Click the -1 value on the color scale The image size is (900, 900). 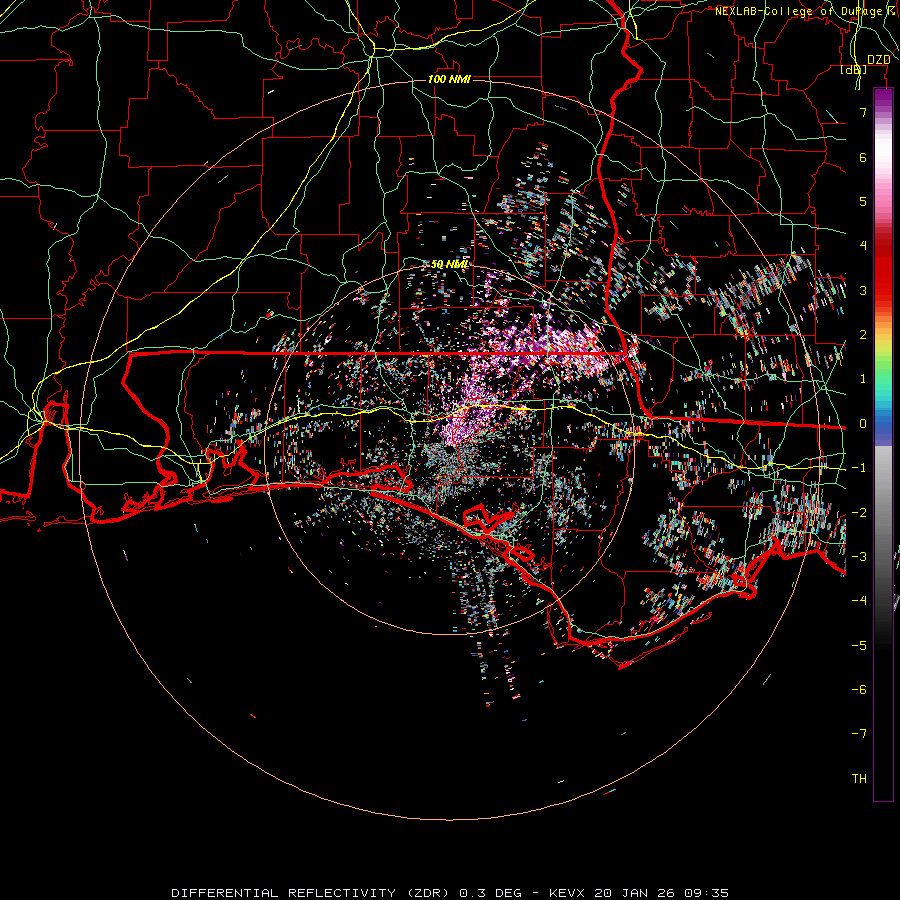point(859,468)
